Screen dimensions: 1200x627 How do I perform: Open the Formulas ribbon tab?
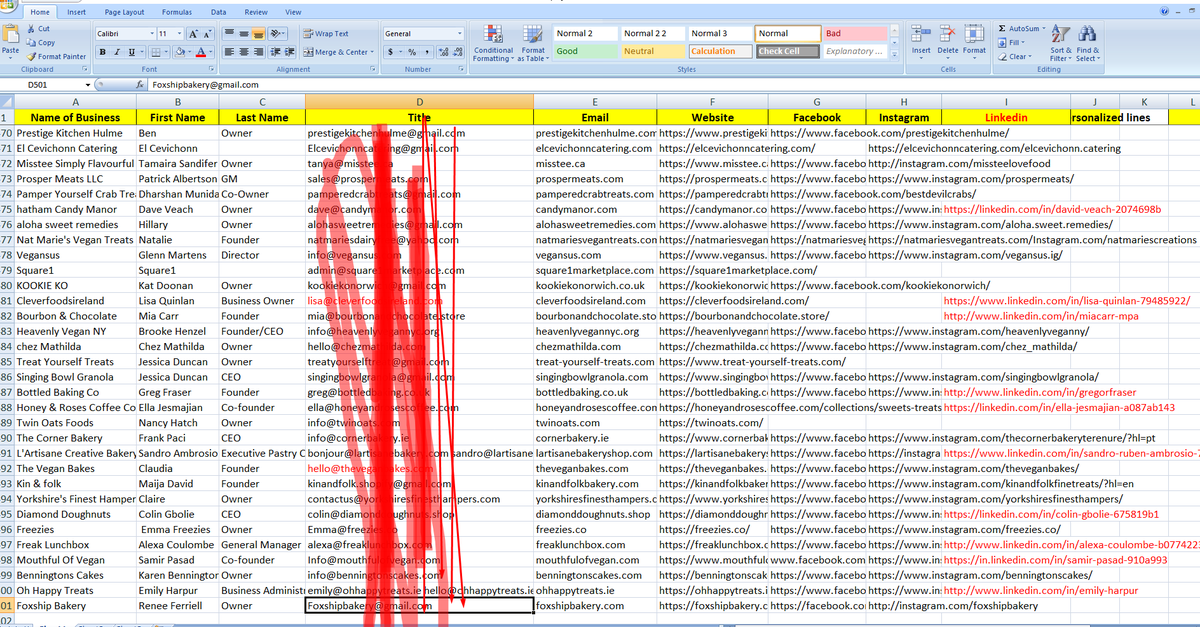click(177, 12)
